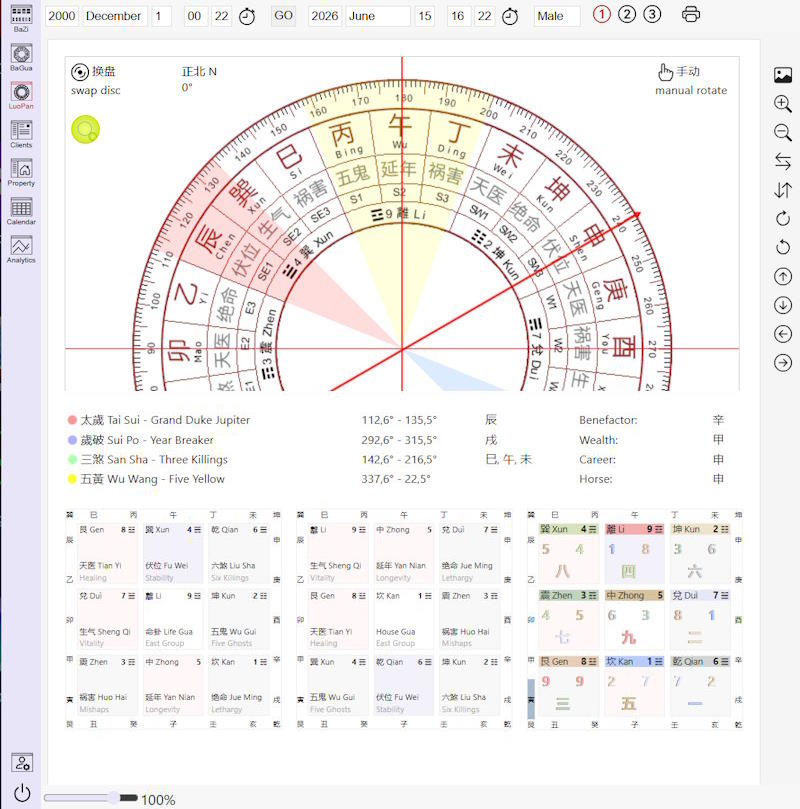Move the compass right with the arrow icon

click(x=782, y=363)
